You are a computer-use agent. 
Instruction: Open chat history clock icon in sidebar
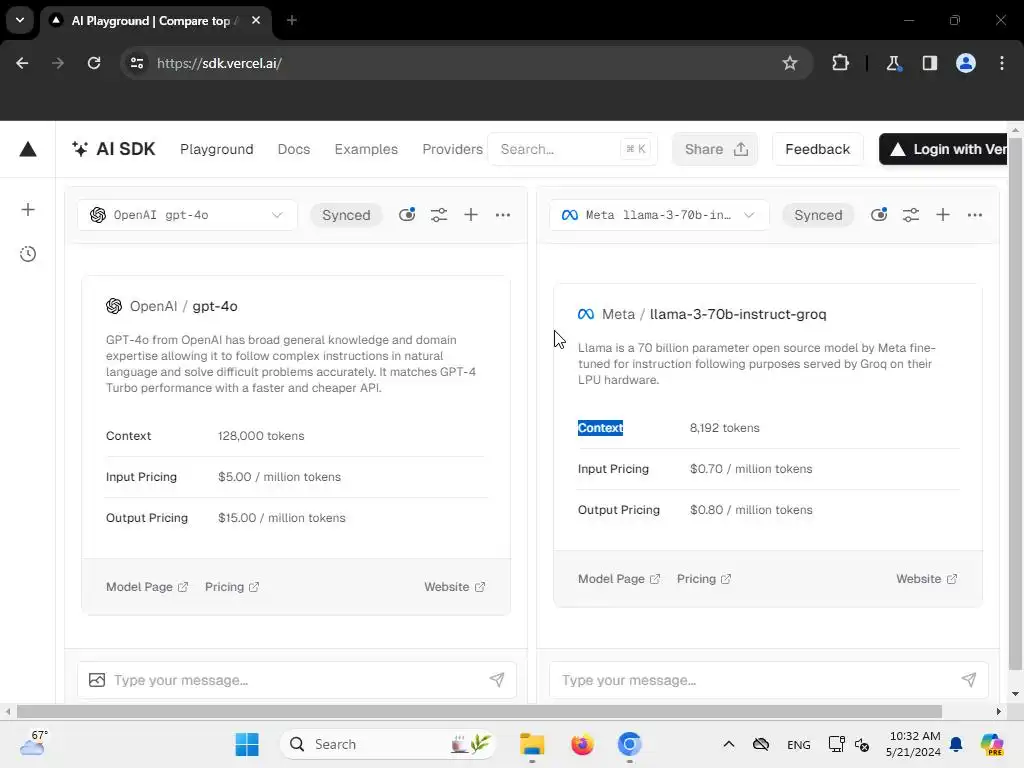(28, 254)
